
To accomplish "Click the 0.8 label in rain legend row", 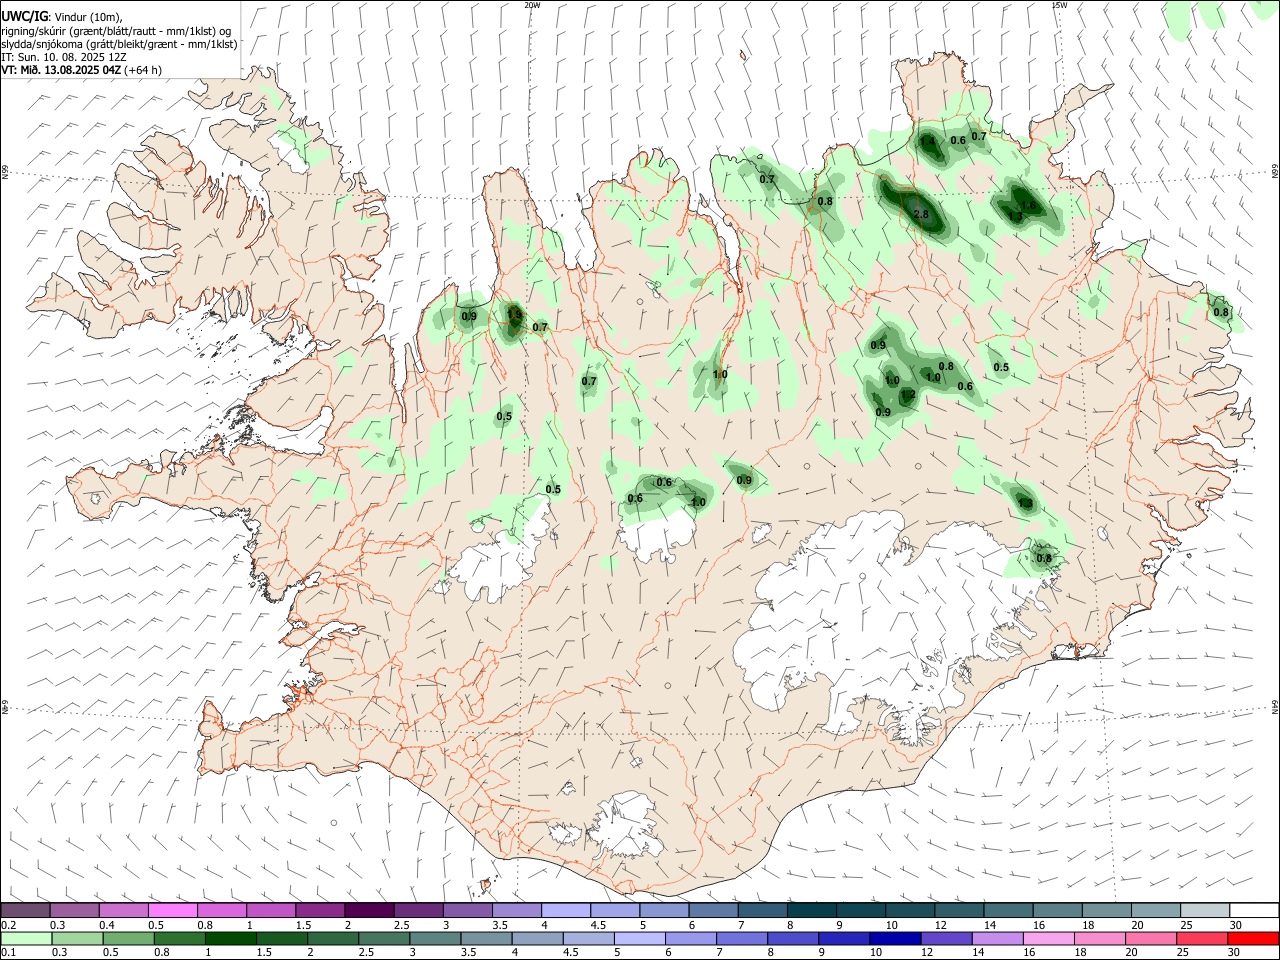I will pyautogui.click(x=161, y=953).
